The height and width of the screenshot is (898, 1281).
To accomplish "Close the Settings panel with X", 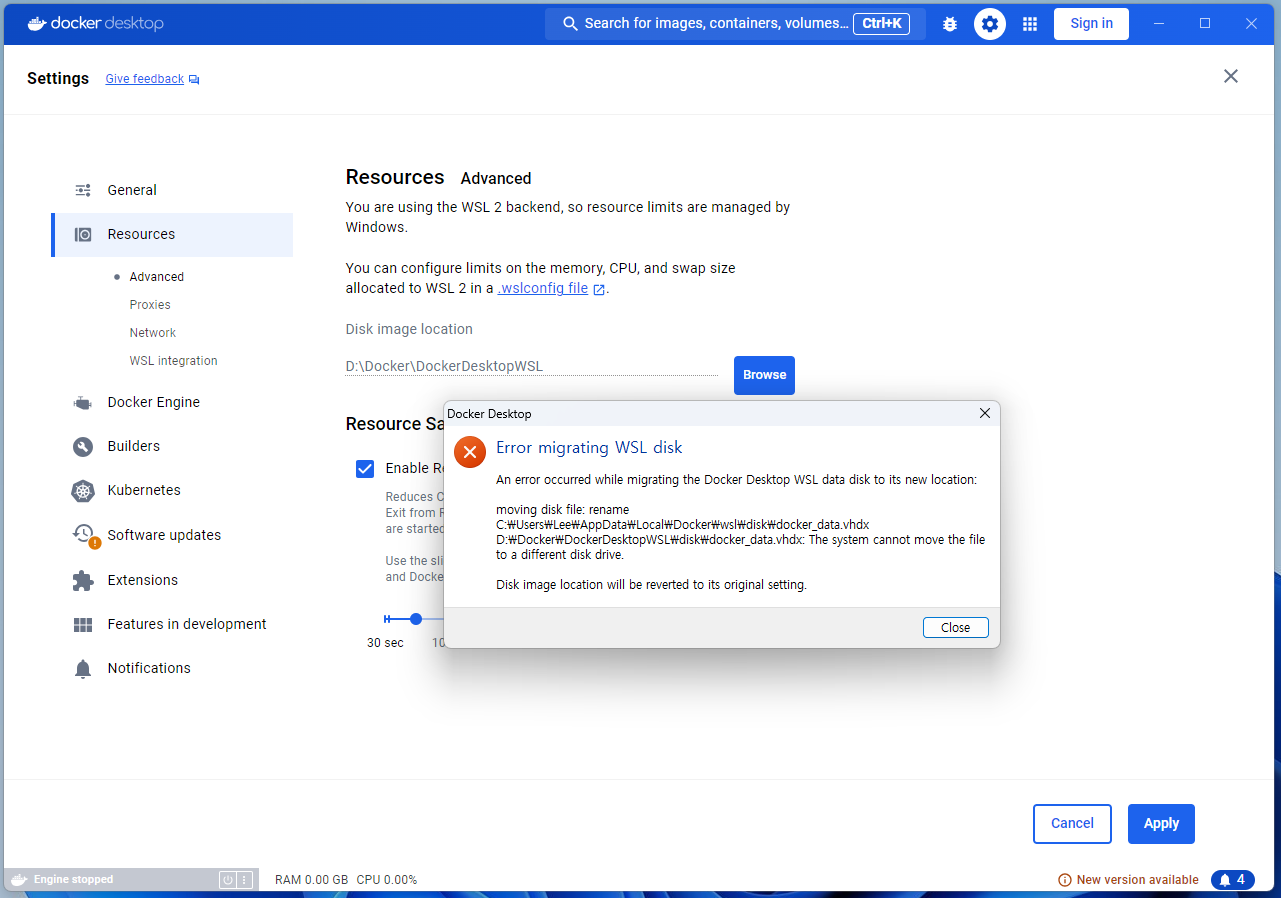I will tap(1231, 76).
